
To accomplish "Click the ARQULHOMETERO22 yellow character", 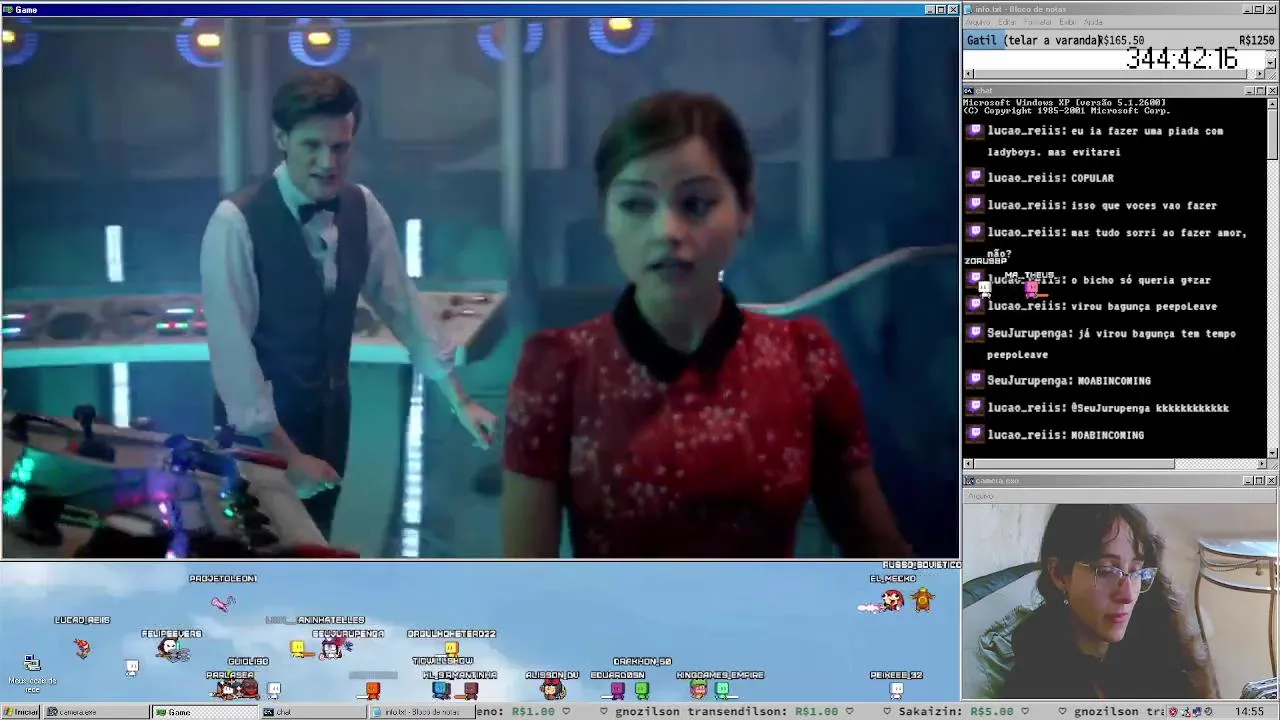I will coord(451,648).
